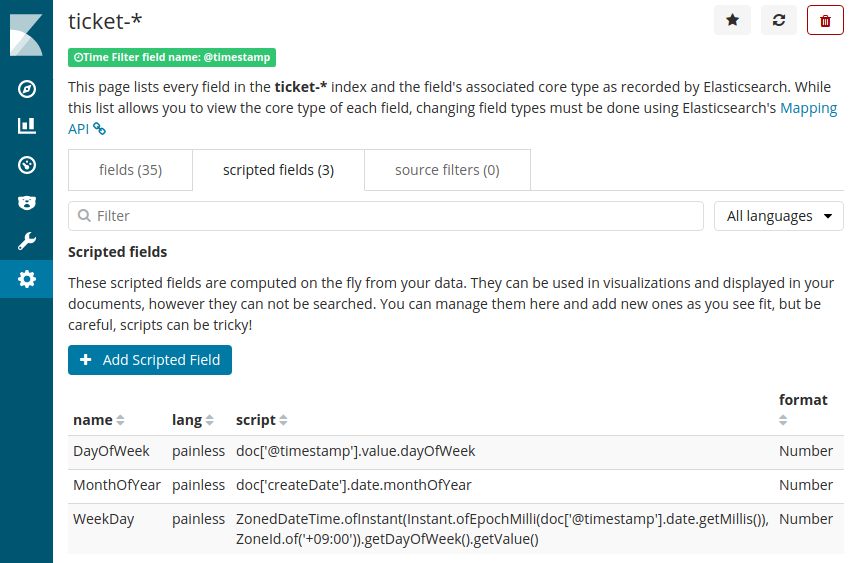This screenshot has width=859, height=563.
Task: Open Management gear icon in sidebar
Action: (27, 279)
